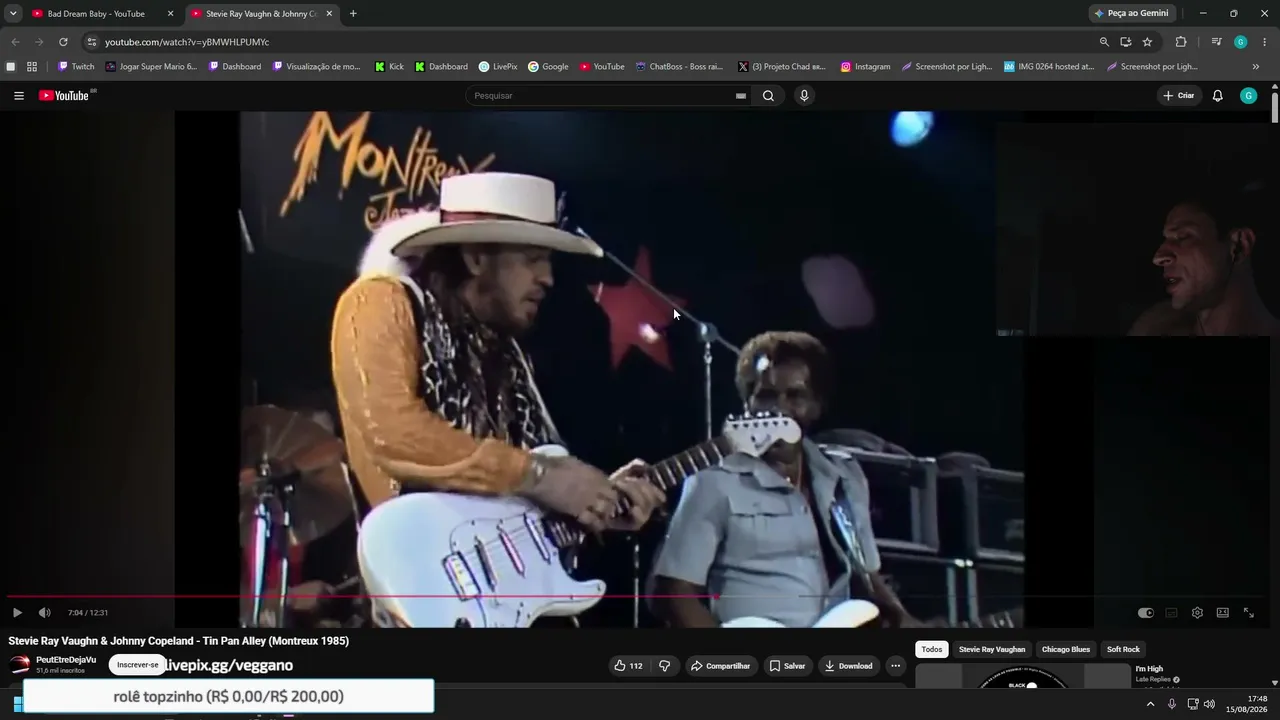Screen dimensions: 1280x720
Task: Open the Chrome profile avatar
Action: coord(1241,42)
